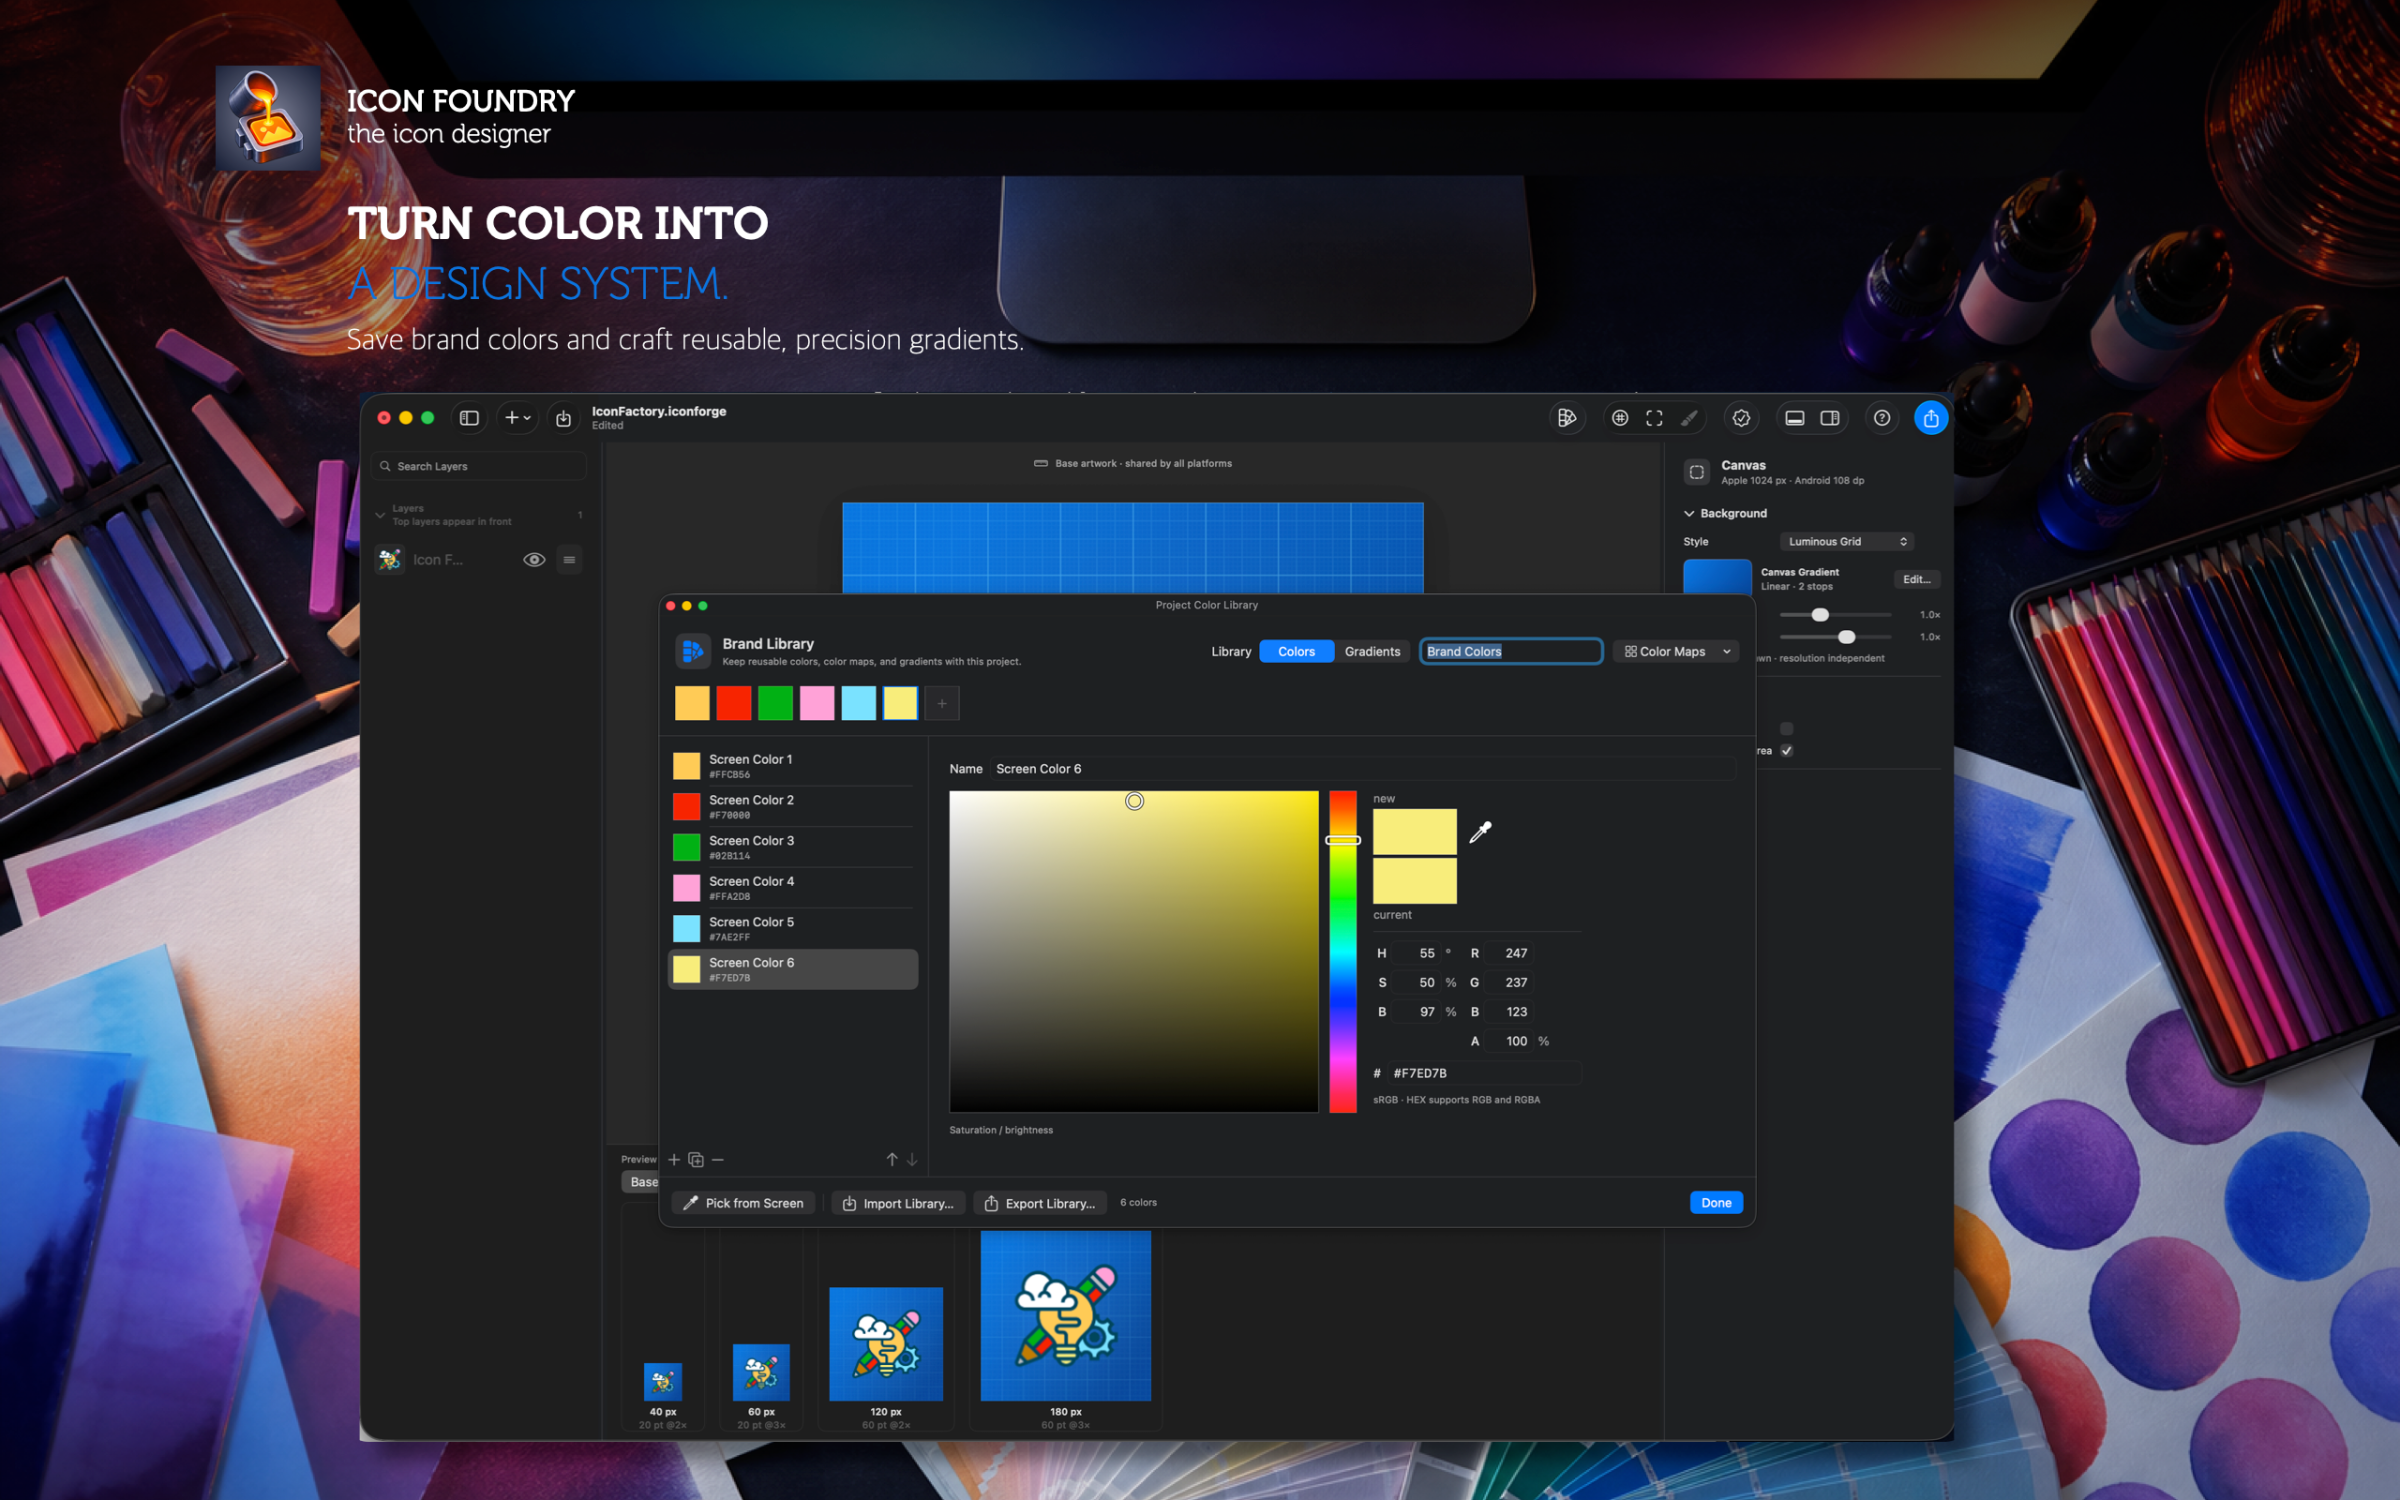The width and height of the screenshot is (2400, 1500).
Task: Click the saturation/brightness color field
Action: (x=1133, y=951)
